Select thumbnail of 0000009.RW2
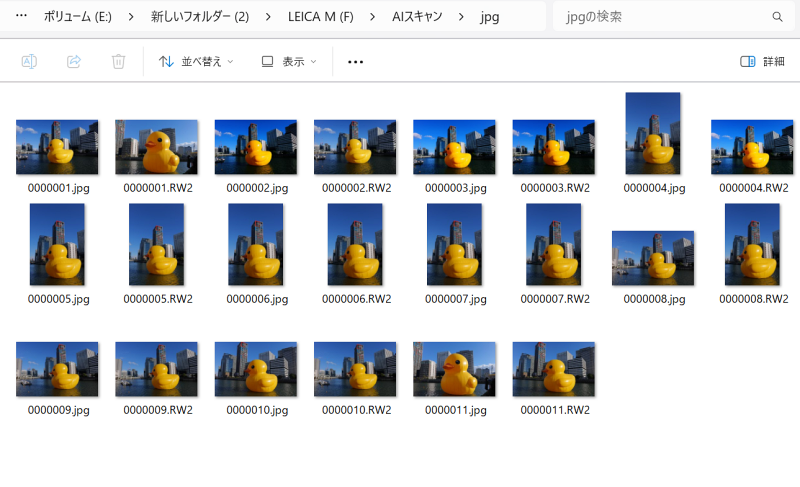Screen dimensions: 800x487 [x=157, y=369]
